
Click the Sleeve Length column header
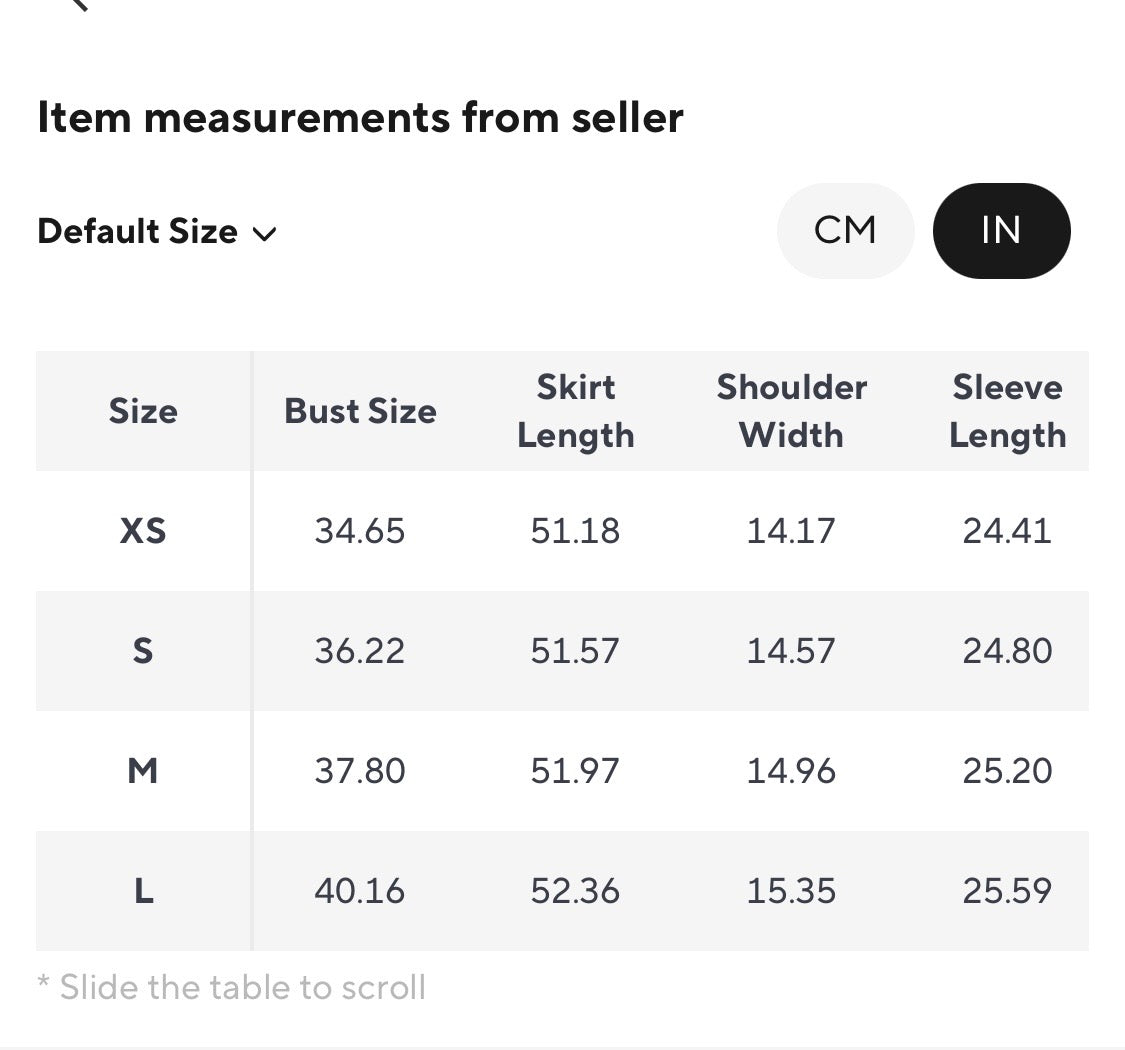[1007, 411]
